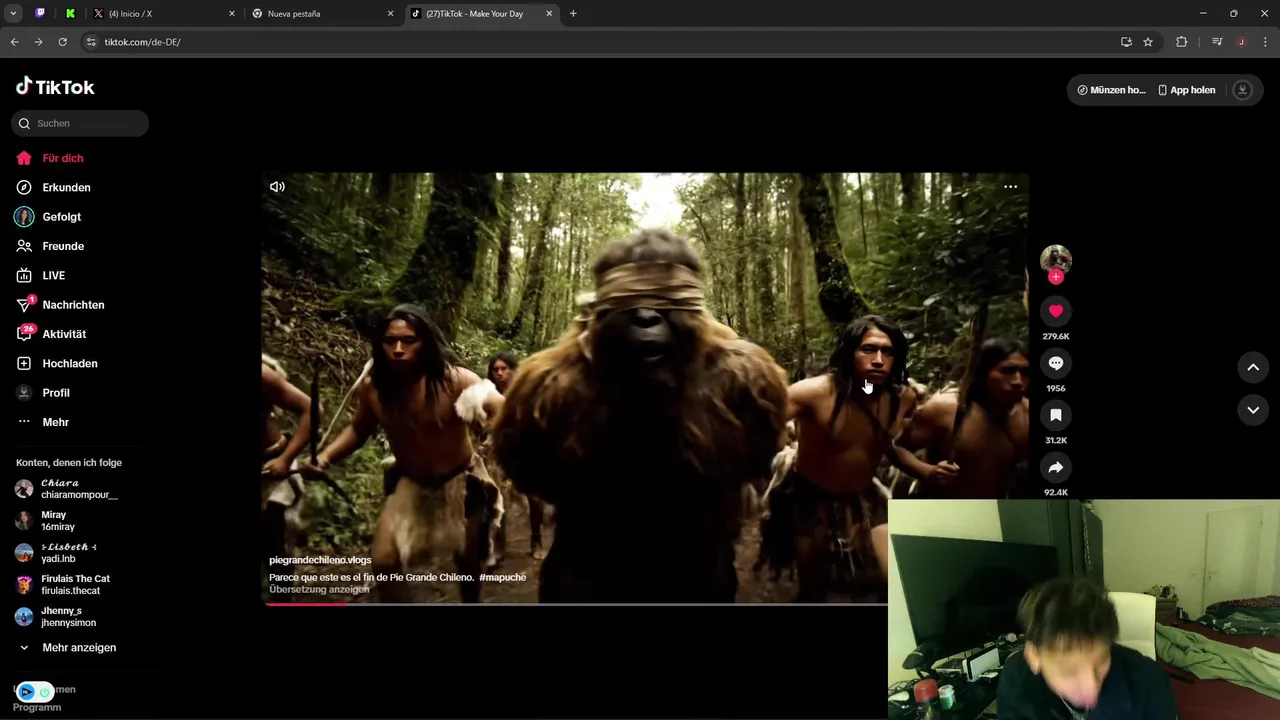
Task: Open the tab search dropdown arrow
Action: (13, 14)
